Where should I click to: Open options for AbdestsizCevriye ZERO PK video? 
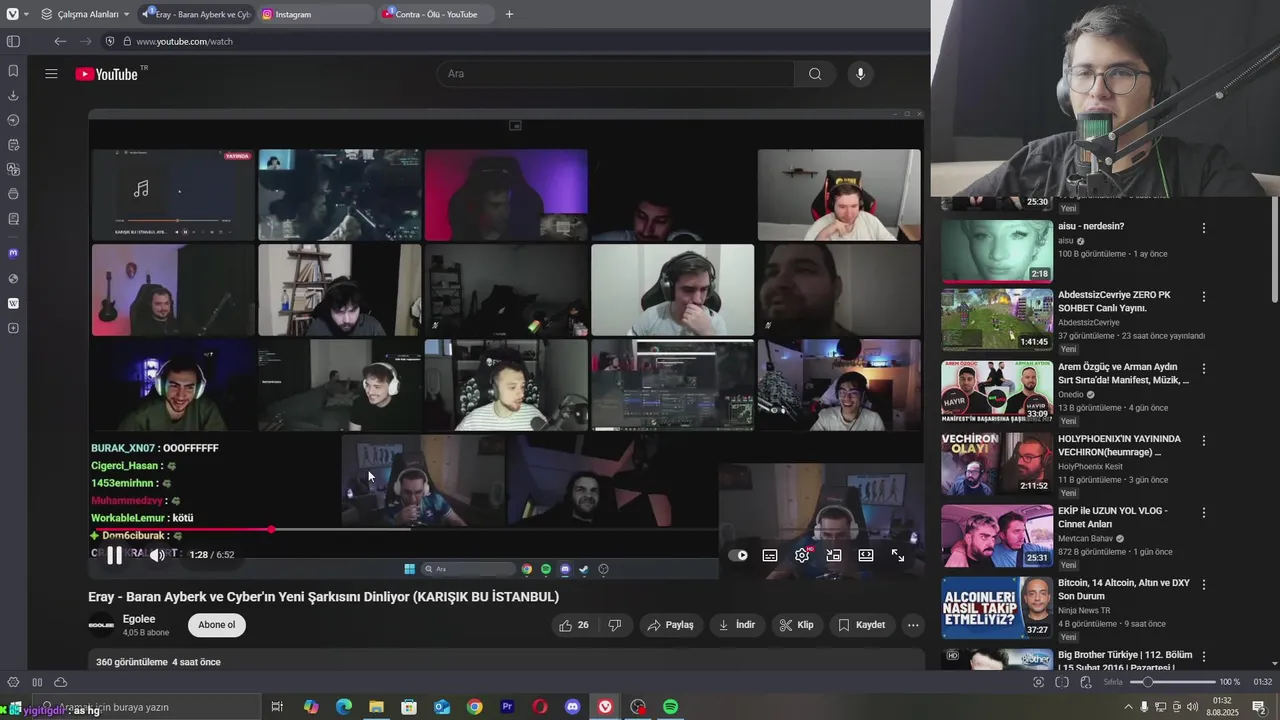(1204, 297)
